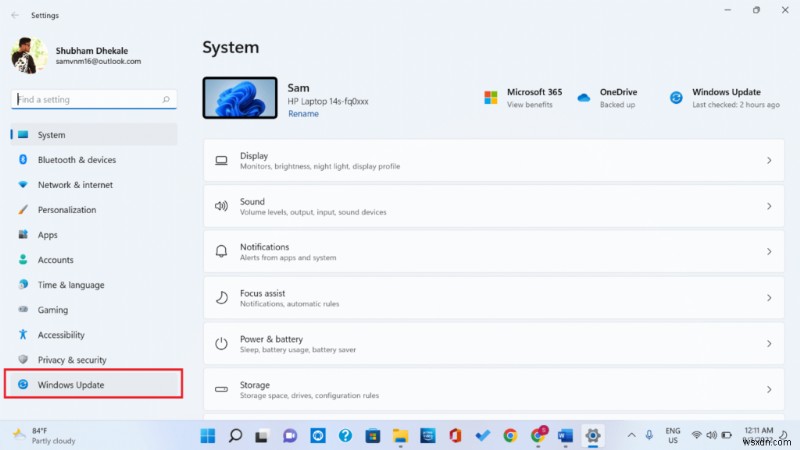
Task: Open File Explorer from the taskbar
Action: (401, 436)
